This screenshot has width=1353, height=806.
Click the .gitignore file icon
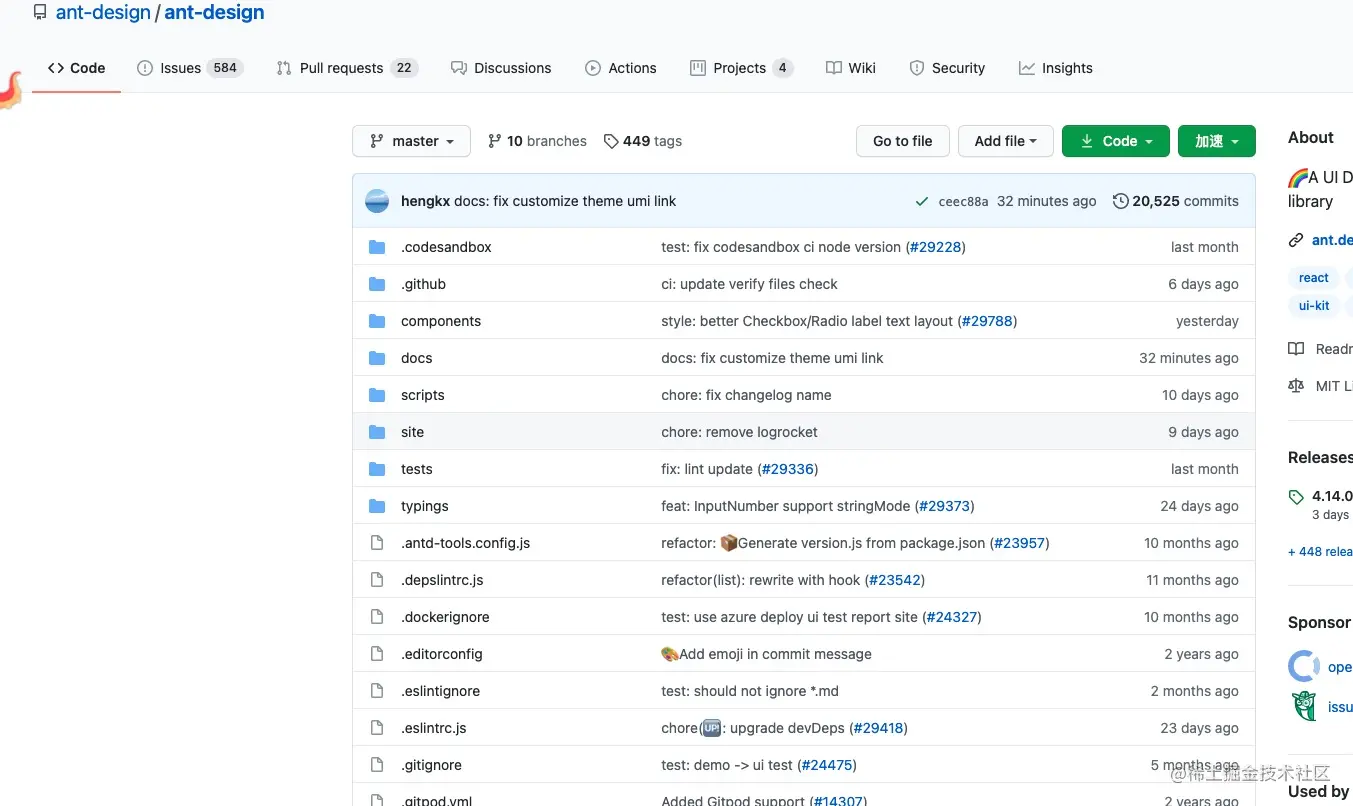[377, 765]
